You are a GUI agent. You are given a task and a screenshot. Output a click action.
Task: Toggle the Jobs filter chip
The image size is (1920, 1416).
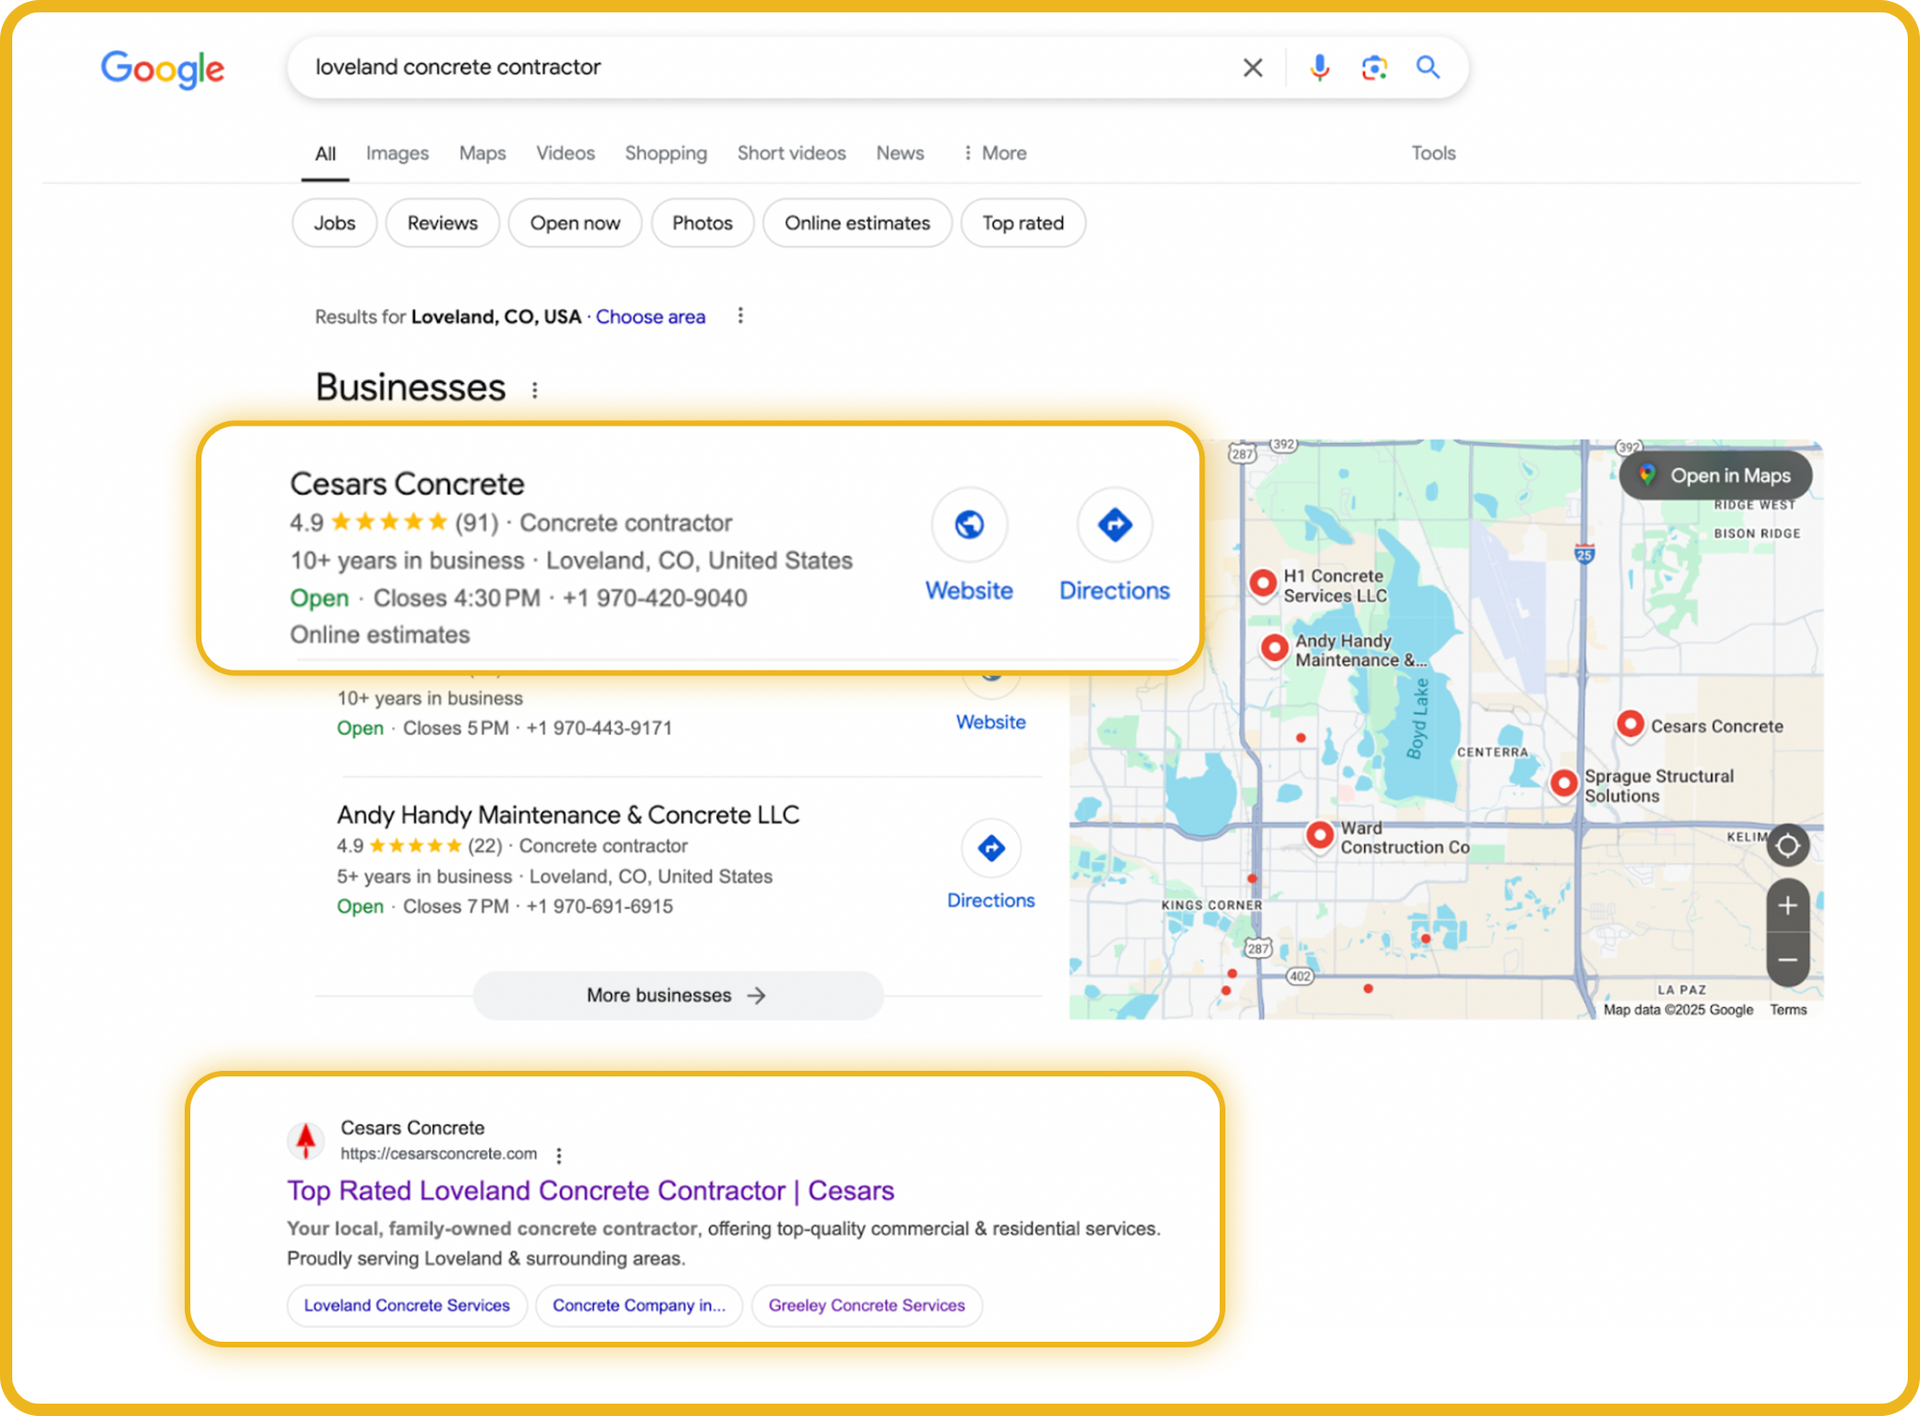pos(334,223)
